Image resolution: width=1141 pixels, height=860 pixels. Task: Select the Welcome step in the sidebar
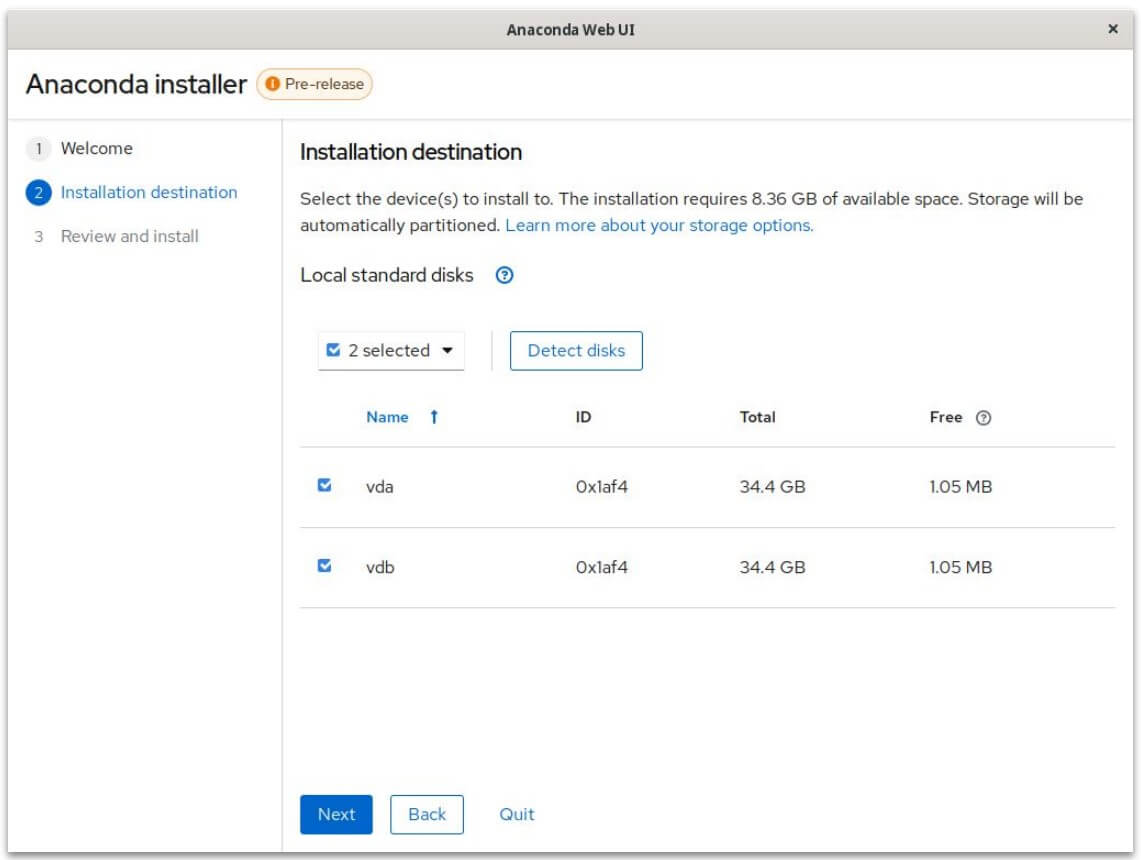click(x=97, y=148)
